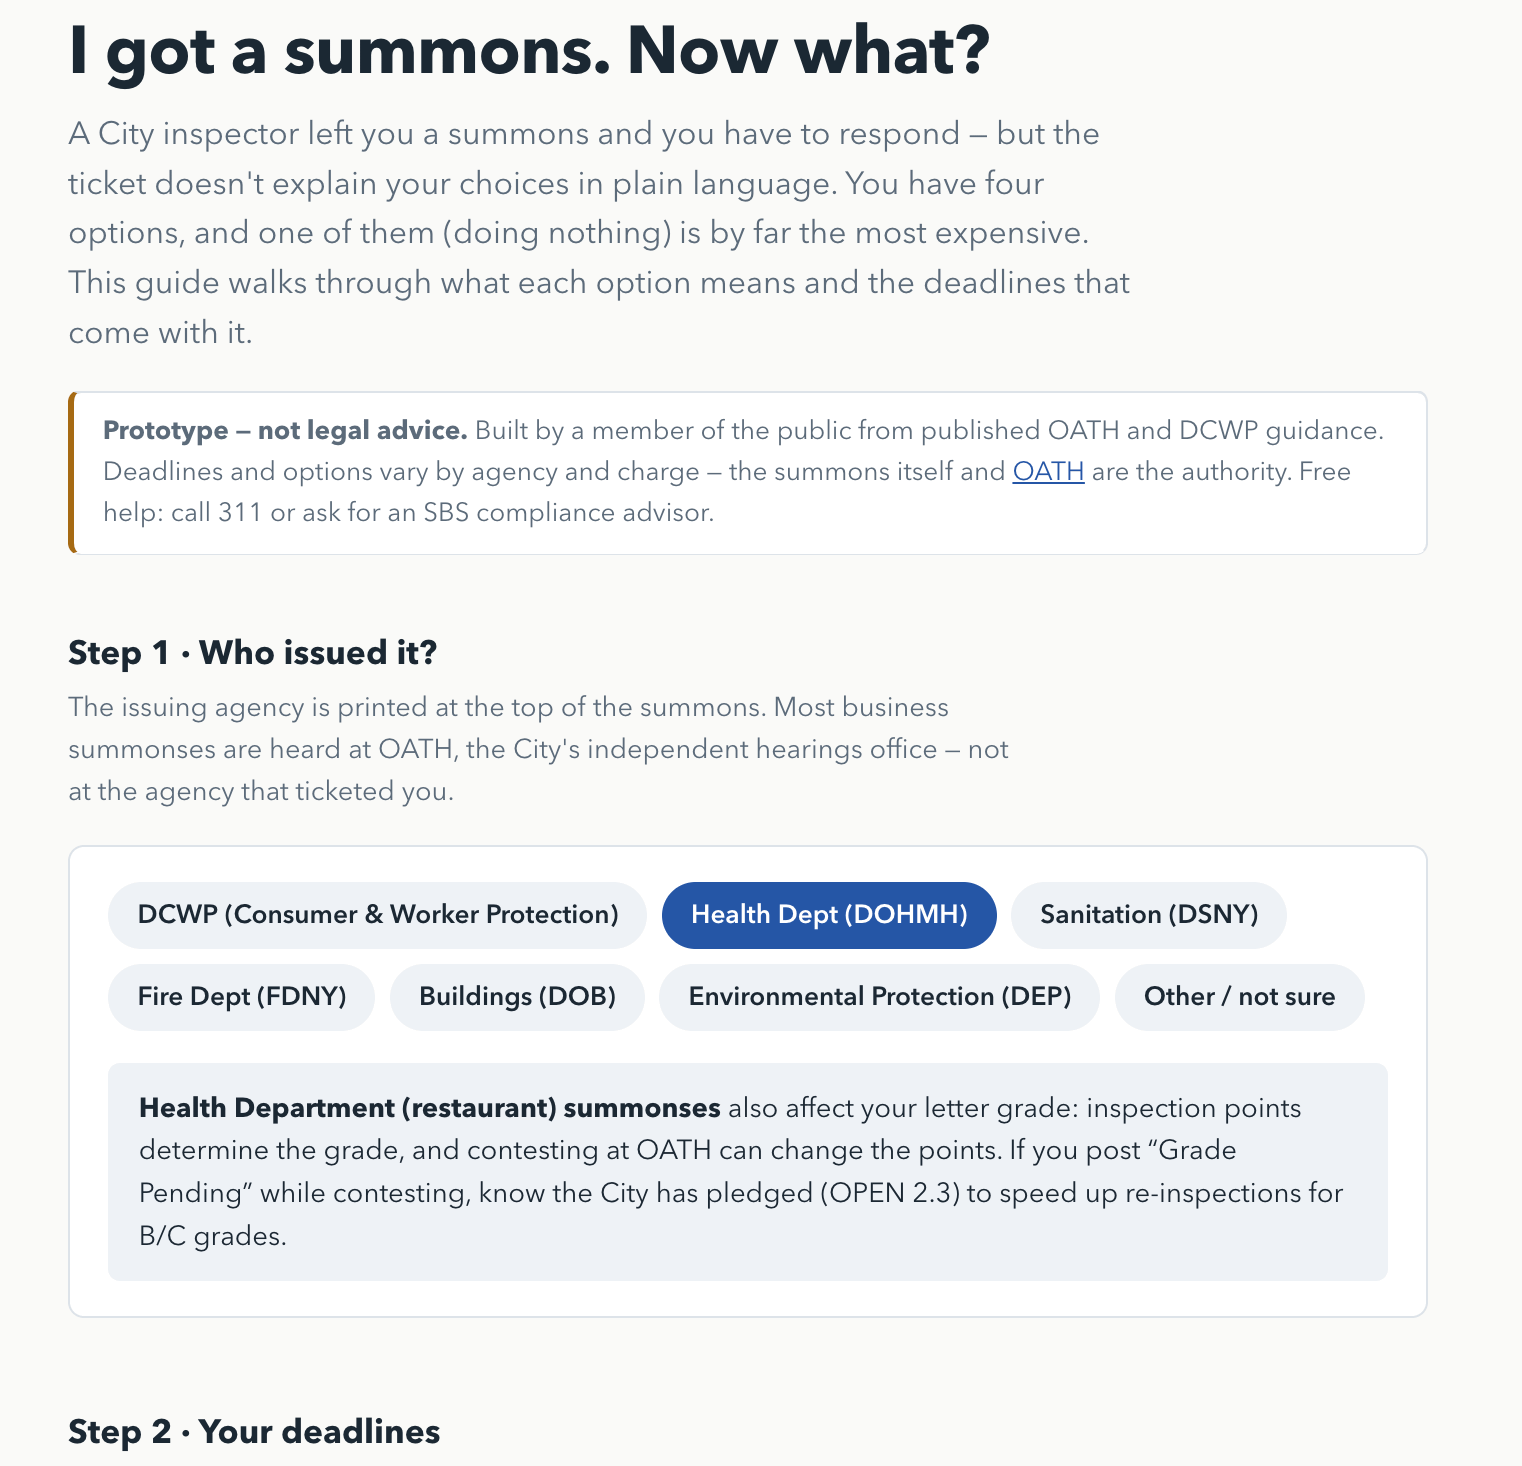
Task: Click the 'Step 1 · Who issued it?' heading
Action: coord(253,653)
